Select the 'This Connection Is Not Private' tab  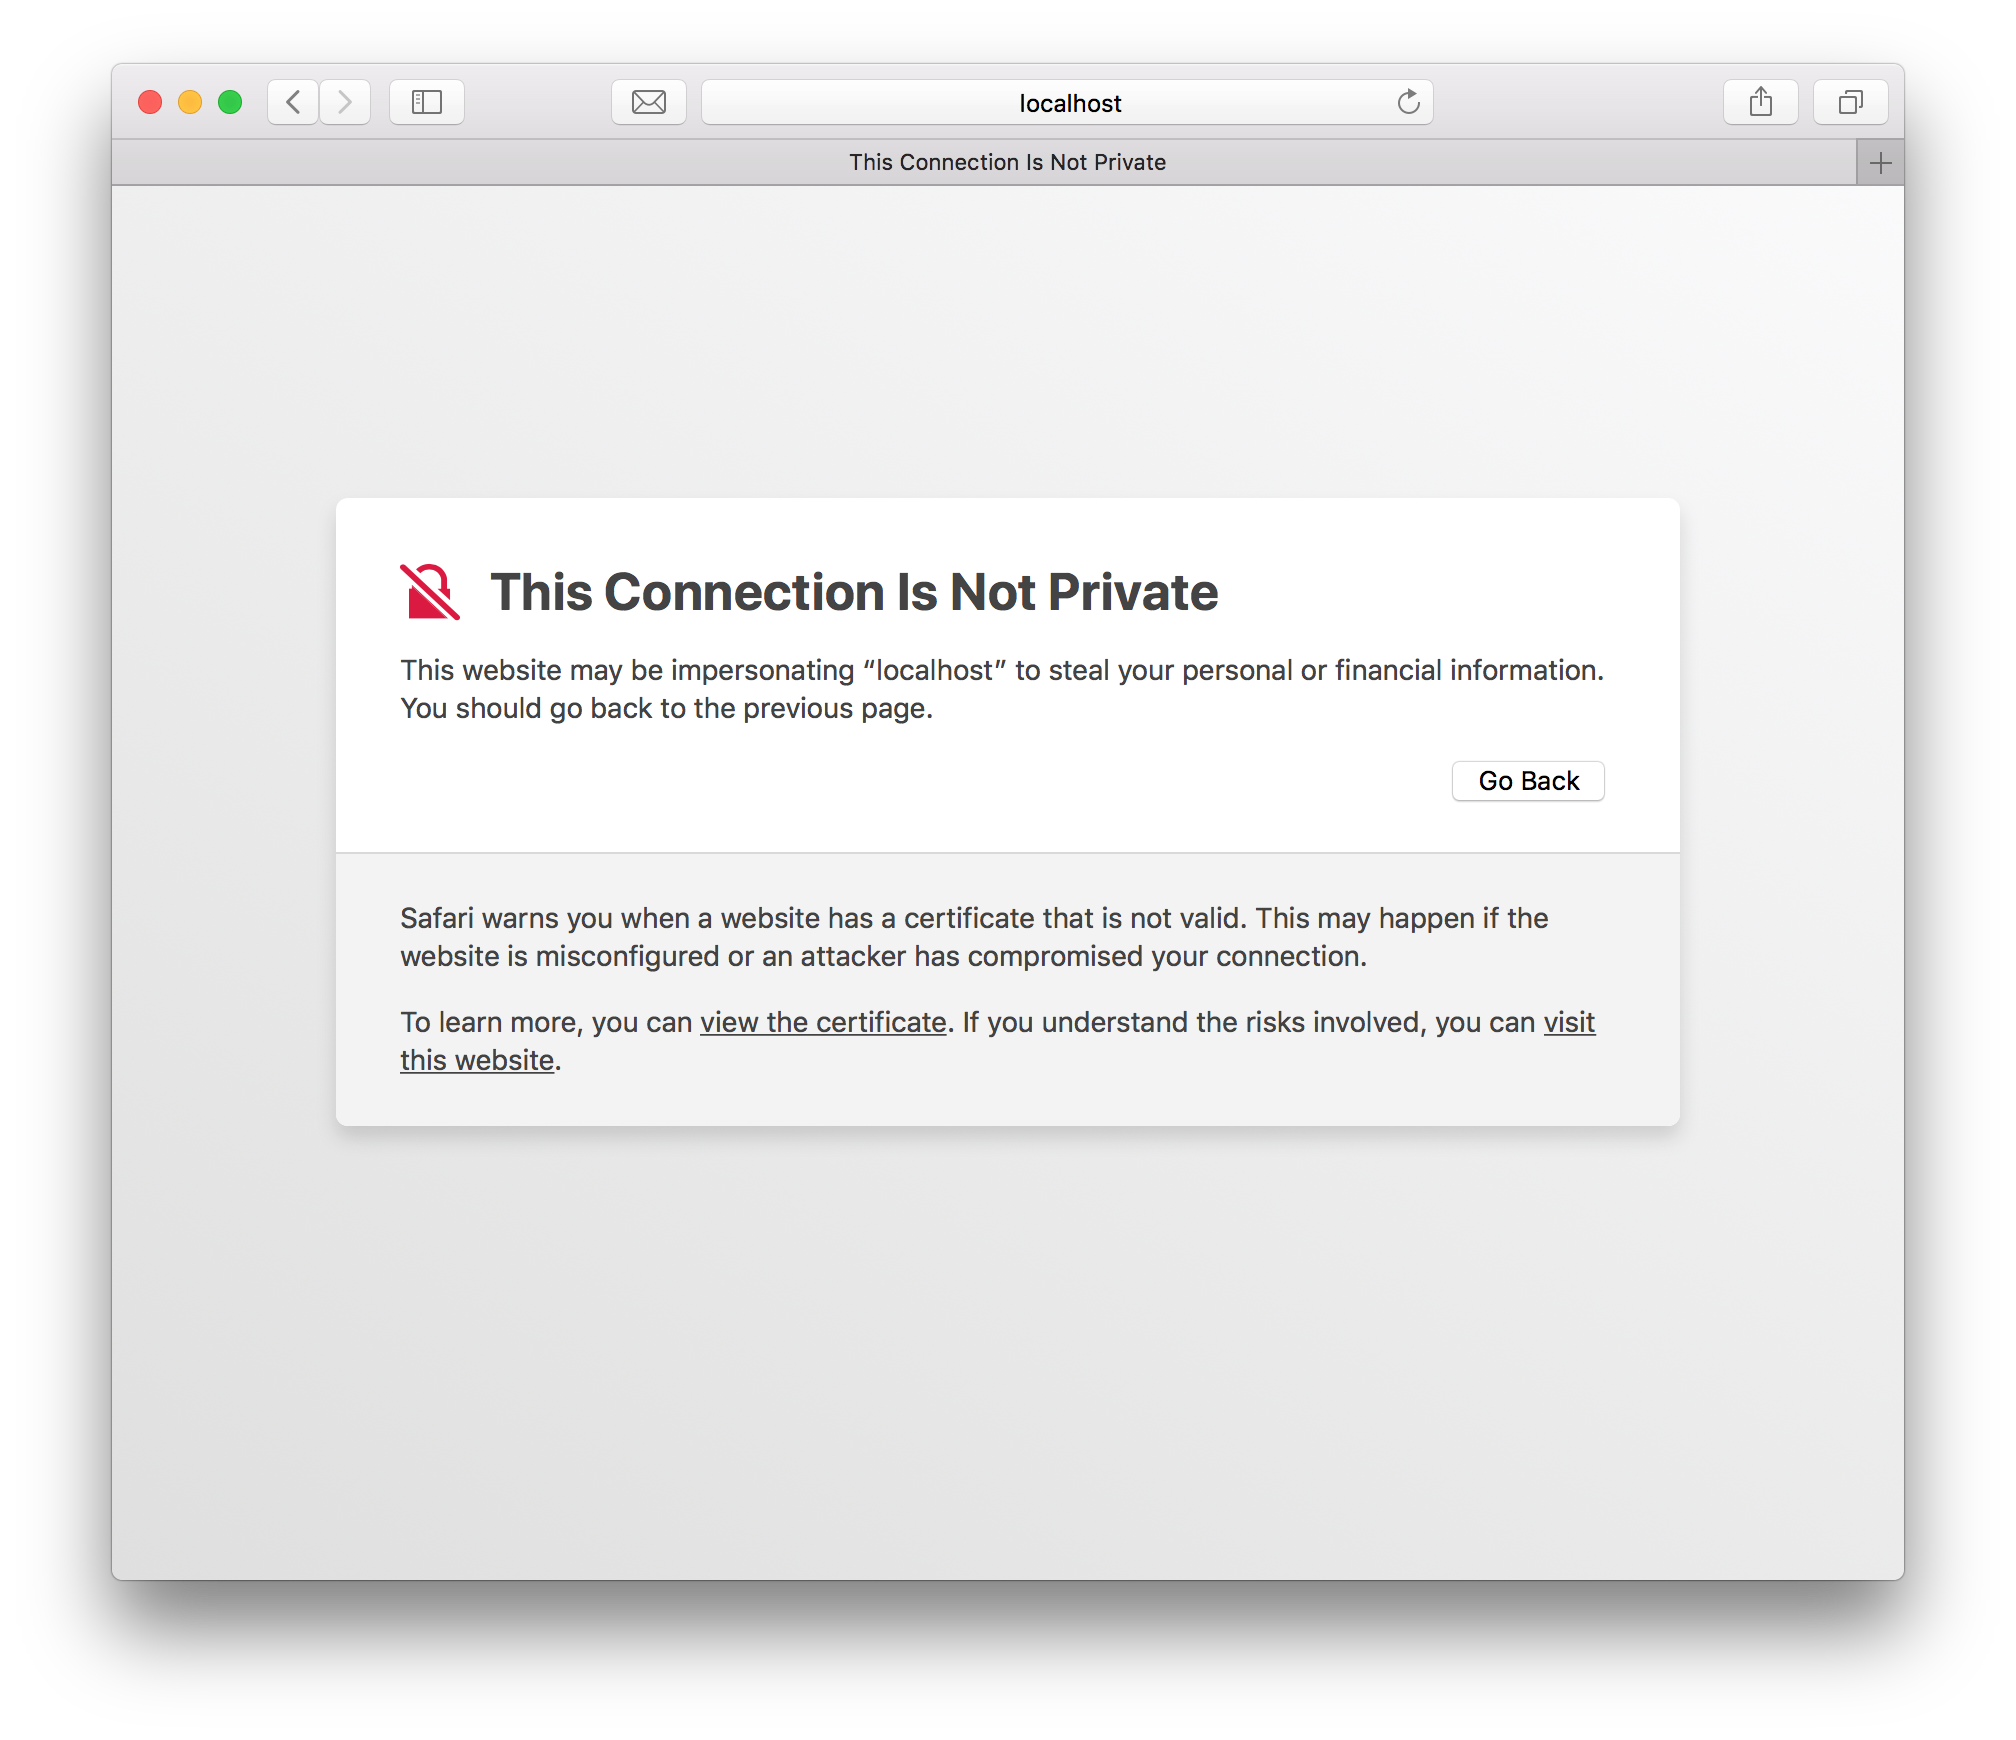point(1007,163)
